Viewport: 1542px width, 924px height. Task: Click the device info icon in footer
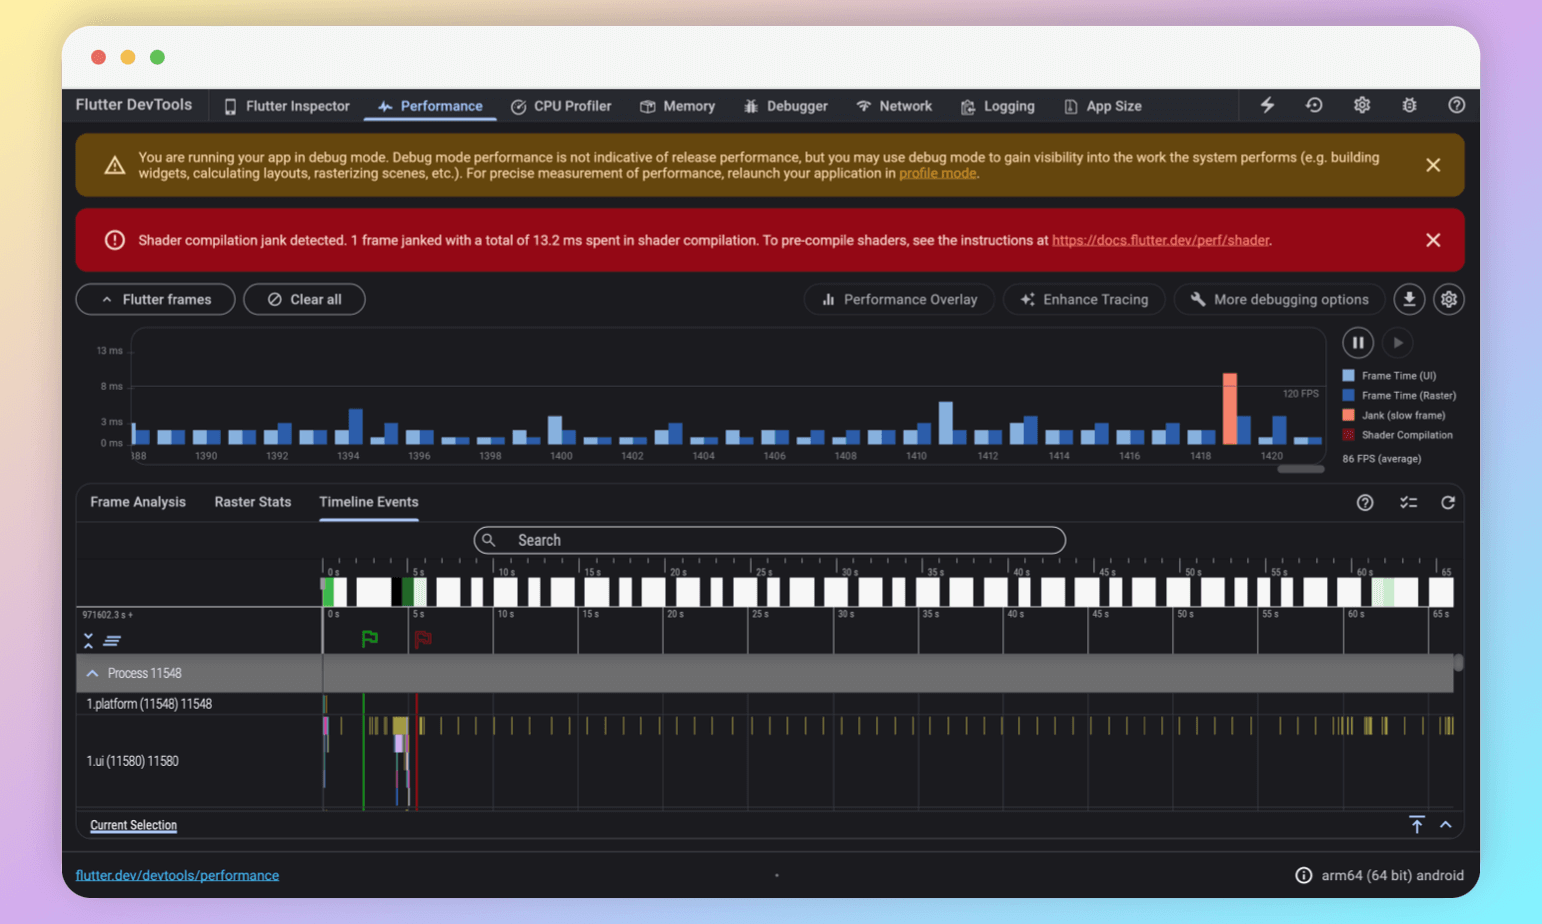pyautogui.click(x=1304, y=875)
